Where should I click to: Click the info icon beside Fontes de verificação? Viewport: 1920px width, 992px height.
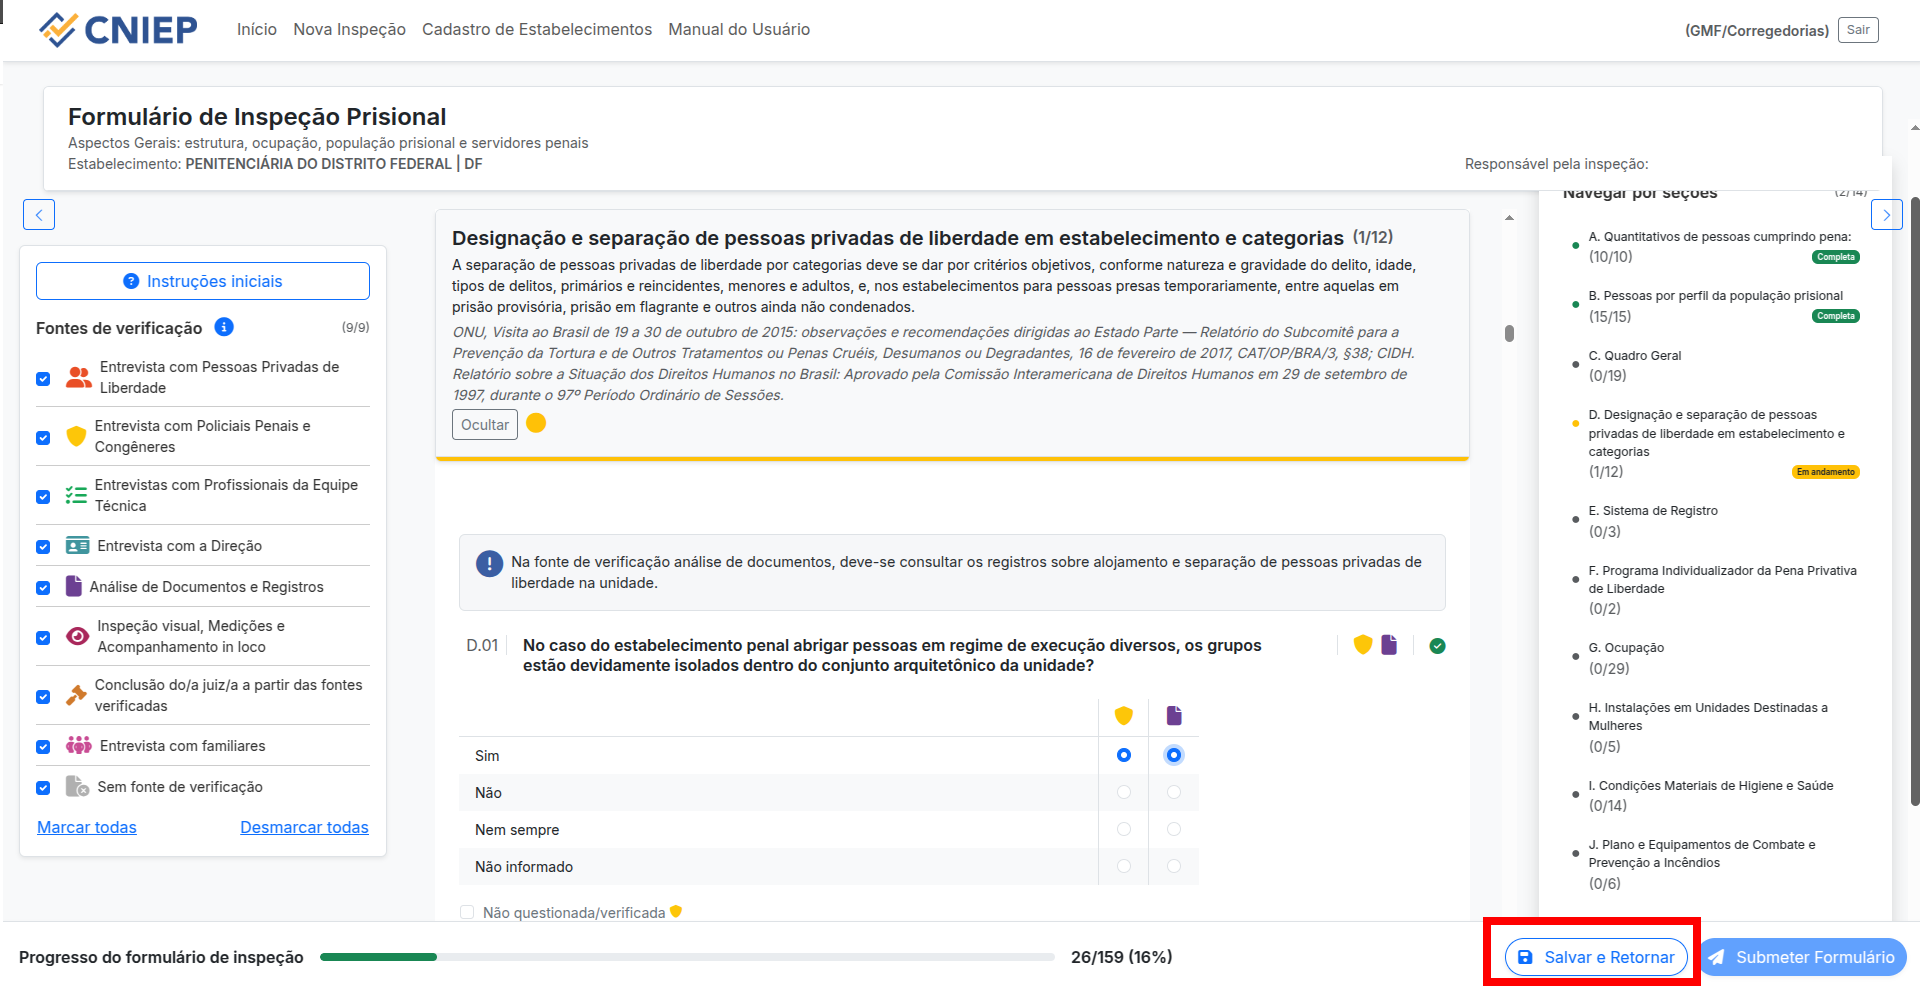[x=224, y=327]
